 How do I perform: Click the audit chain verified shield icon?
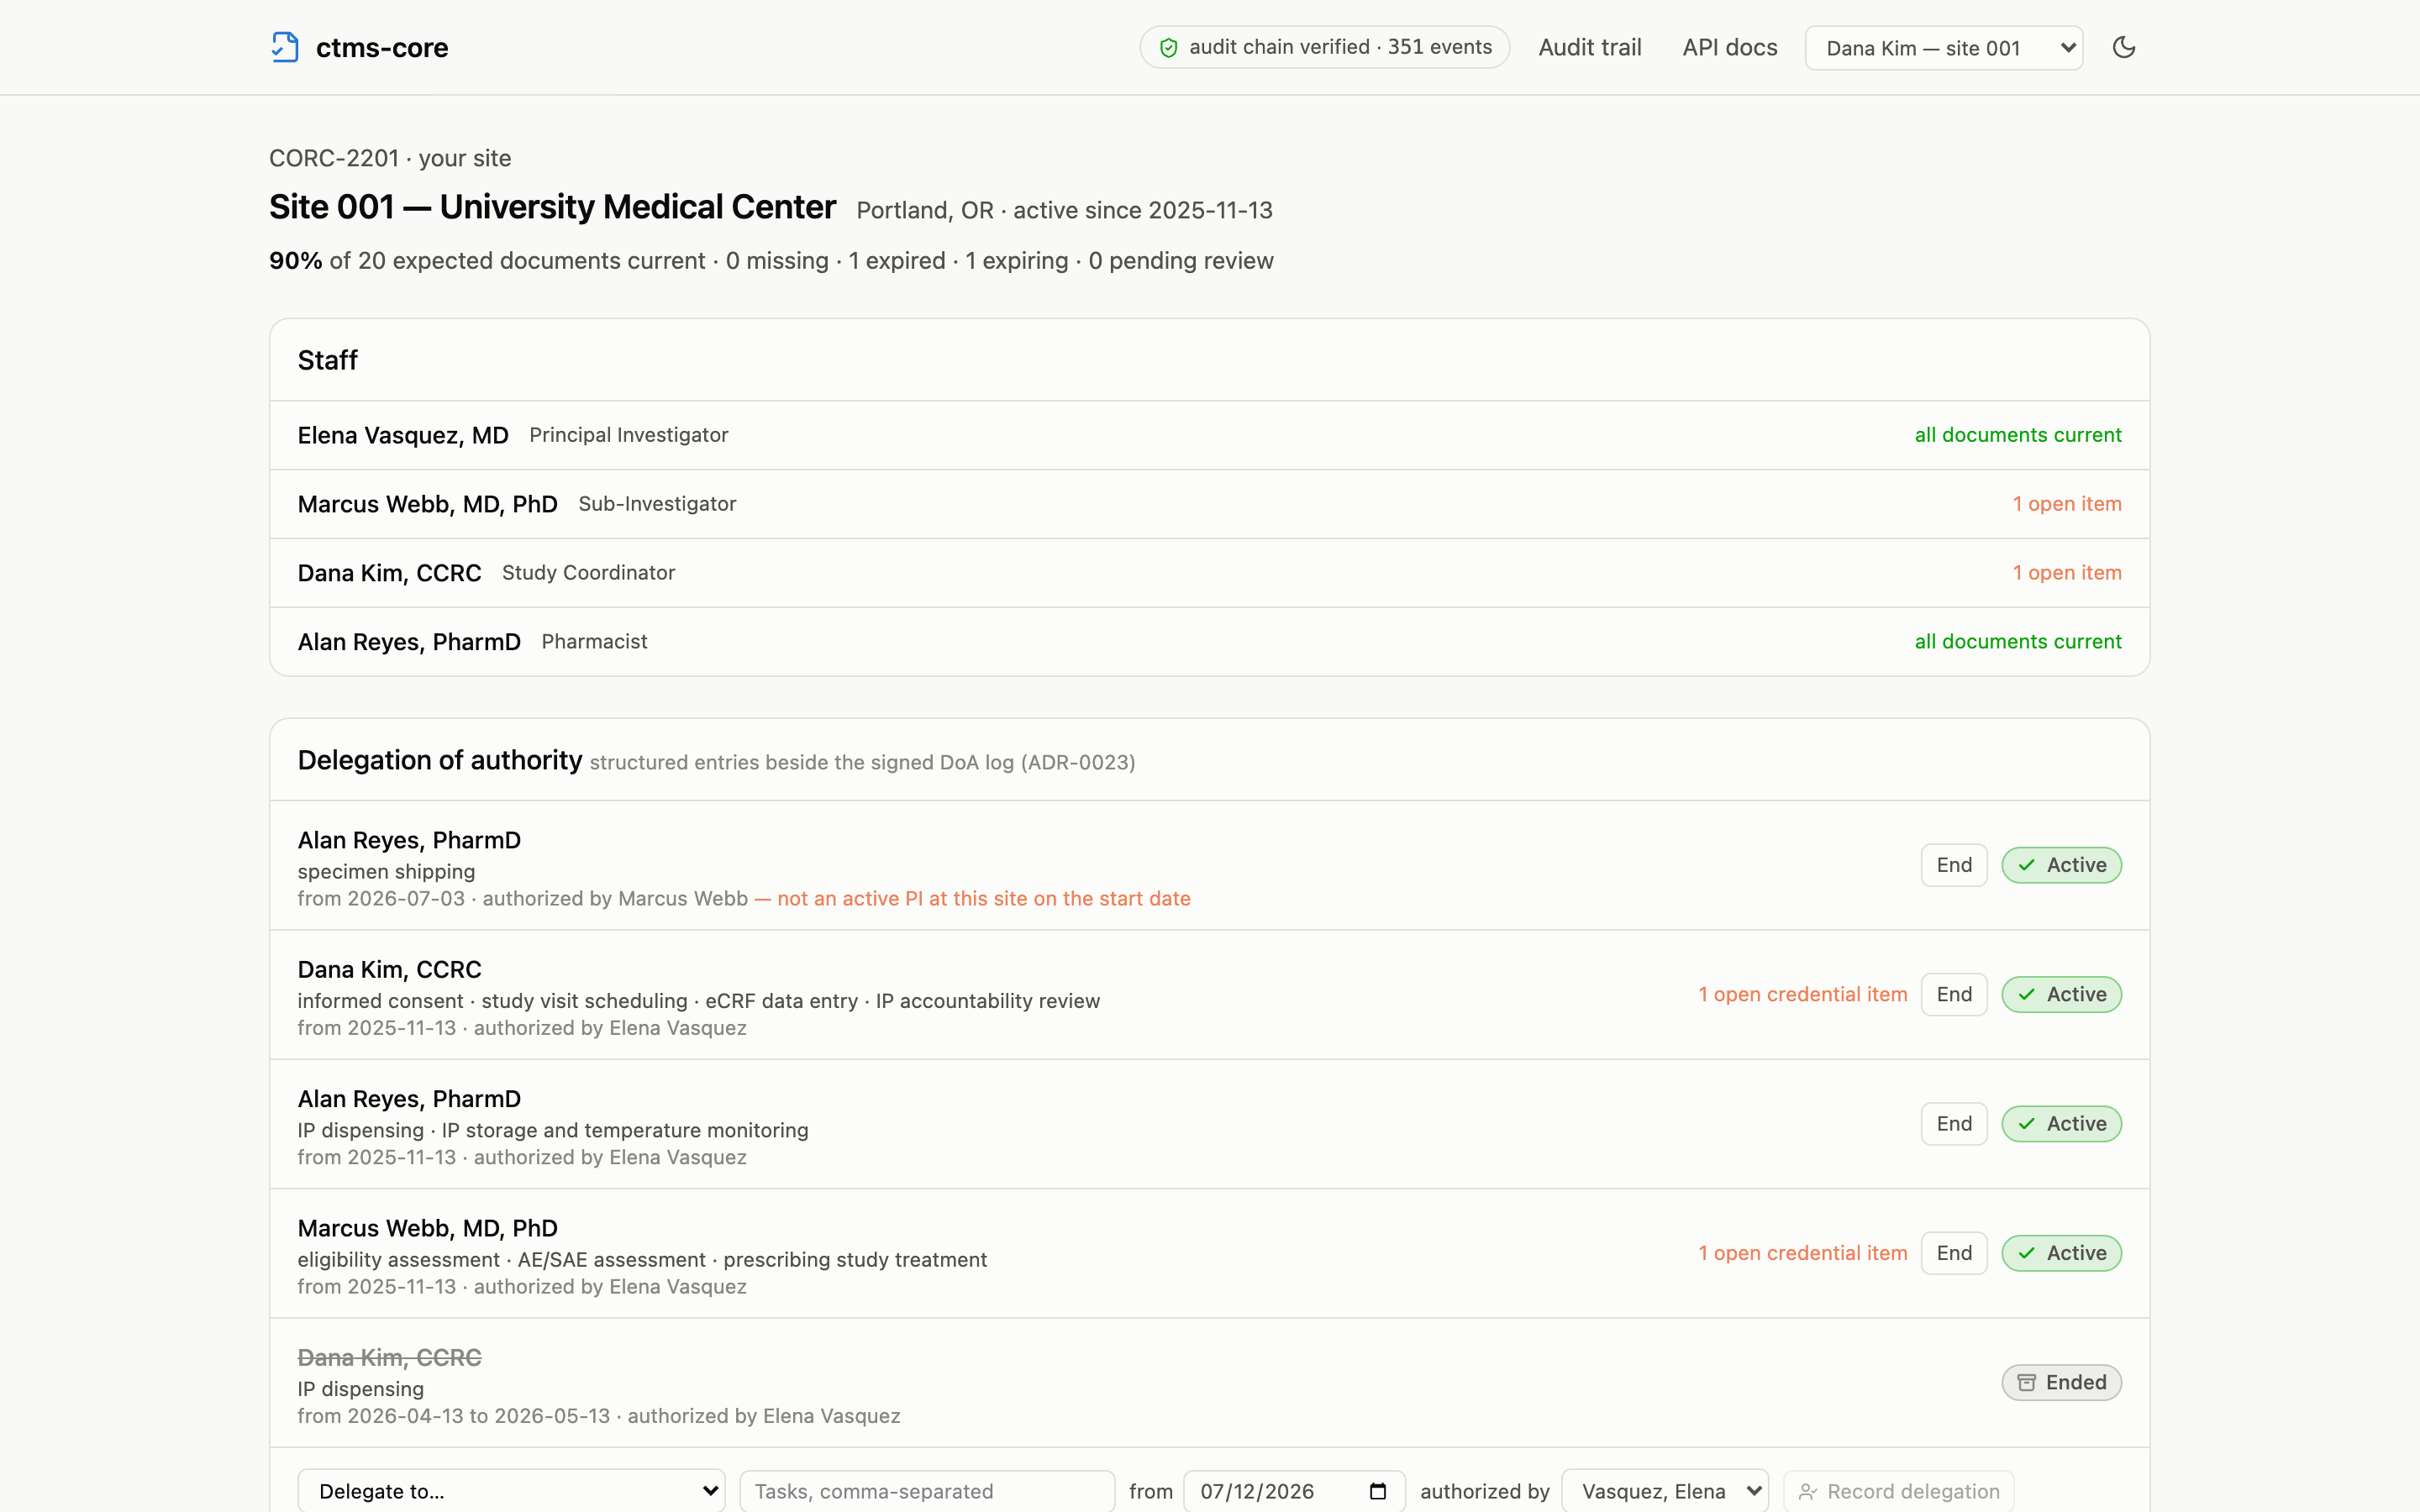[x=1168, y=47]
